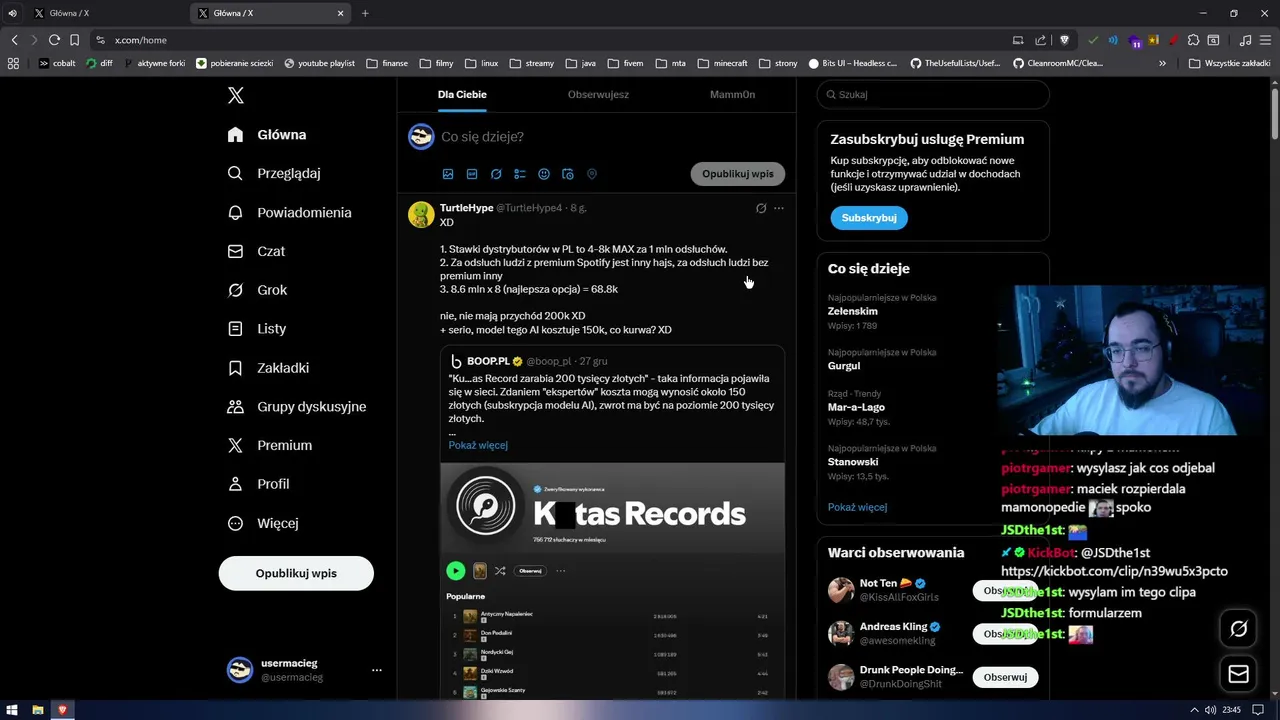1280x720 pixels.
Task: Expand the Więcej menu
Action: click(263, 523)
